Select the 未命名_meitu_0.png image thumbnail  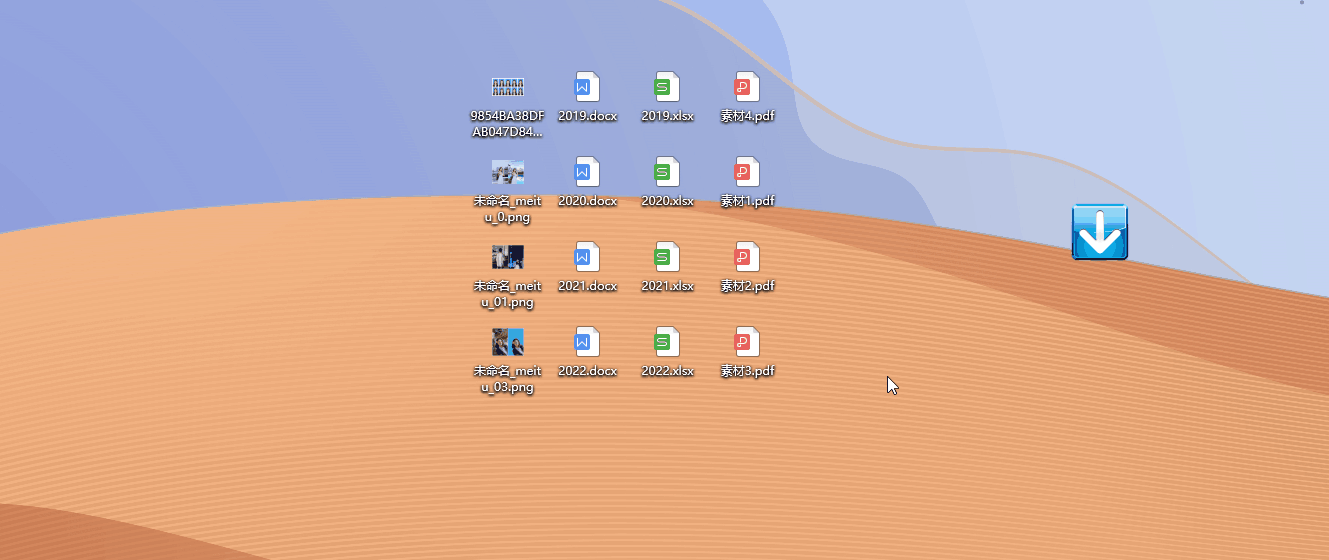click(508, 172)
